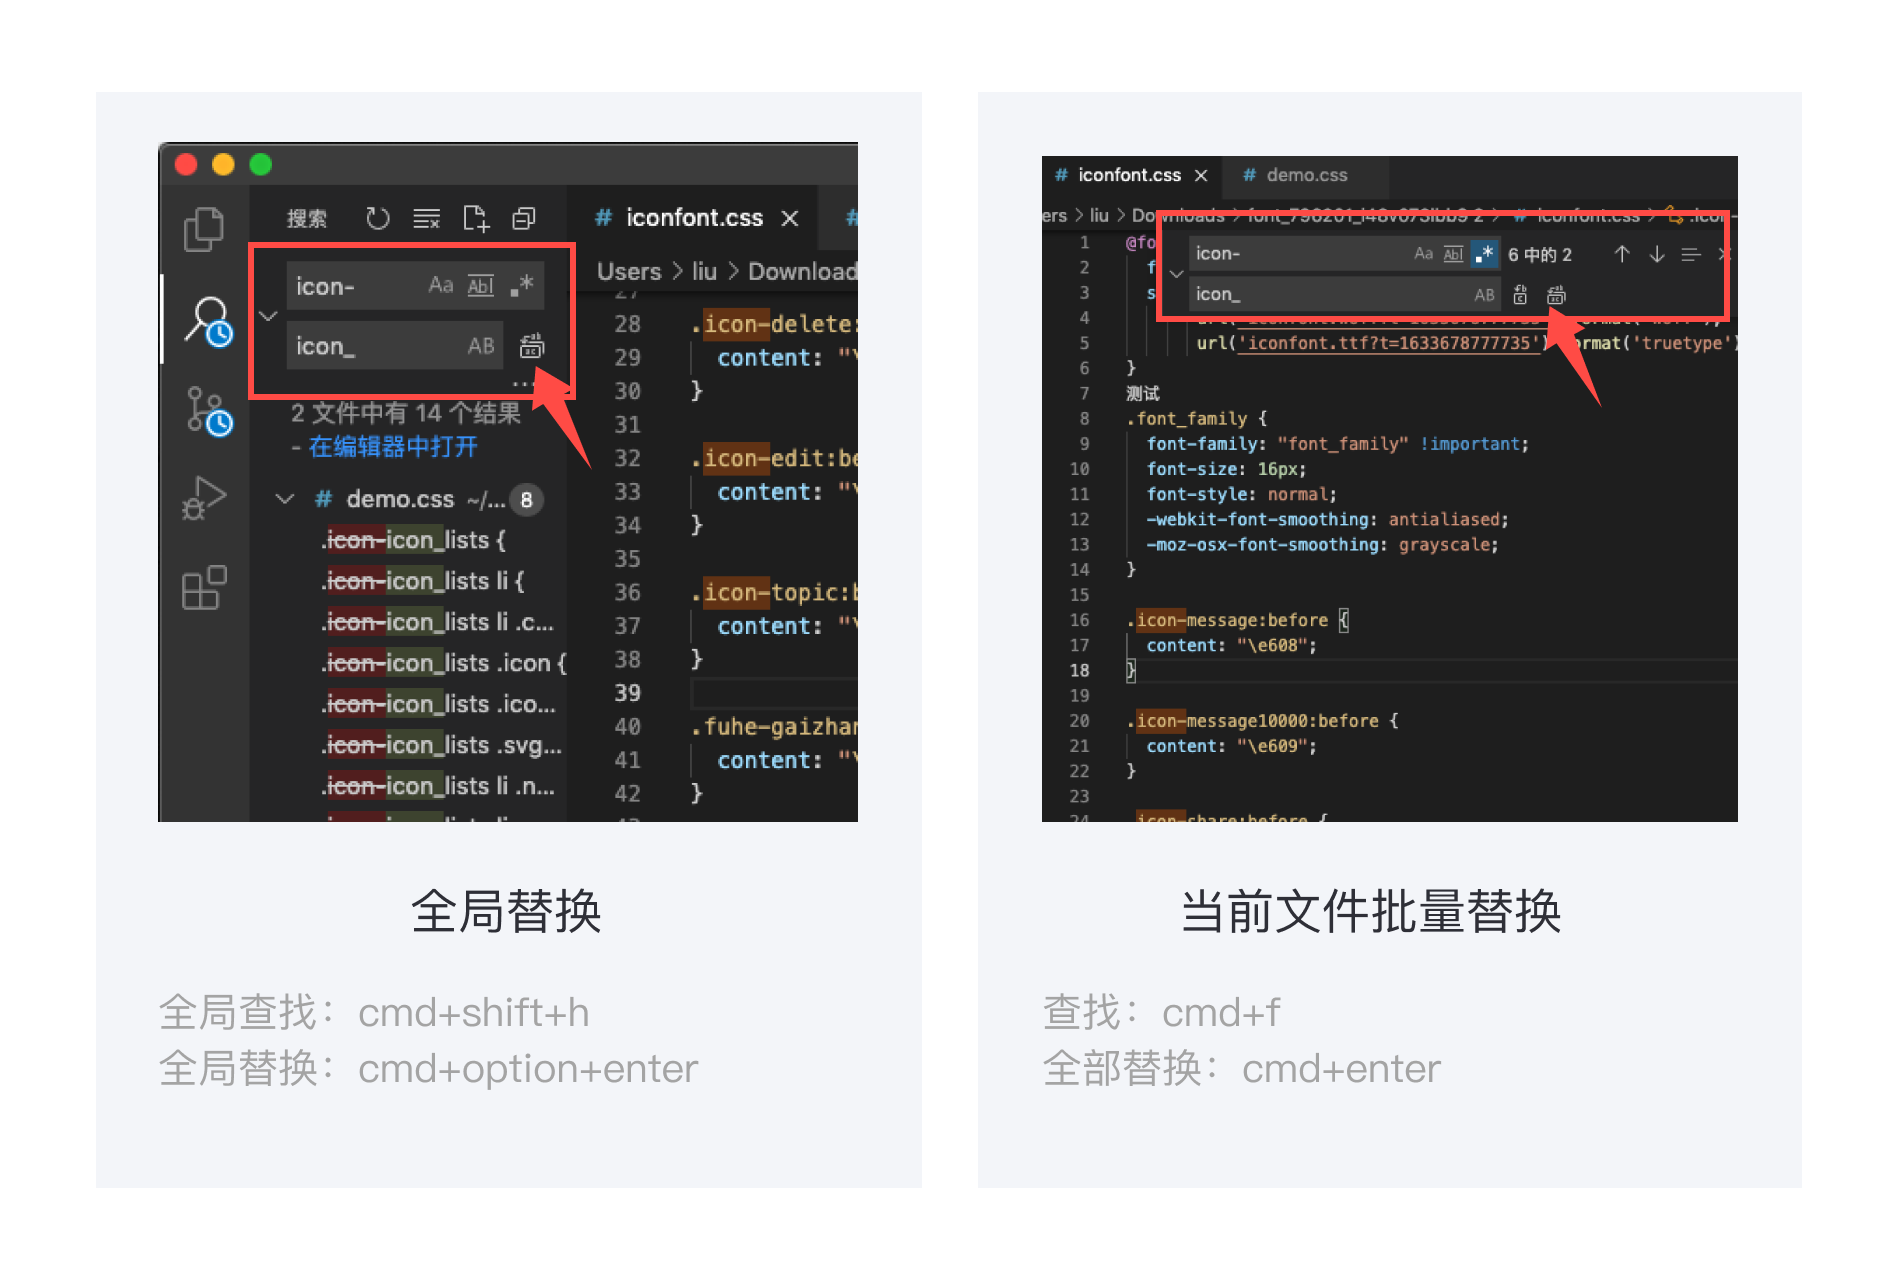1898x1282 pixels.
Task: Refresh search results in search panel
Action: point(377,218)
